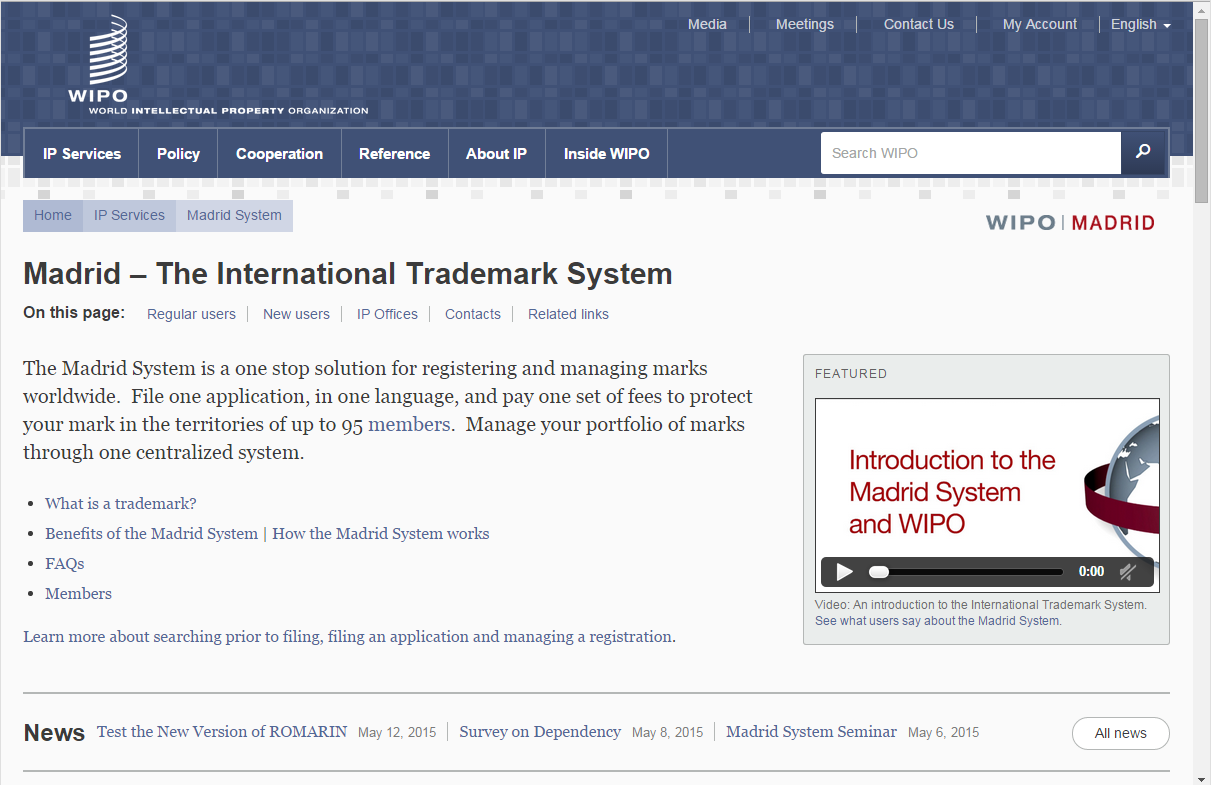The width and height of the screenshot is (1211, 785).
Task: Open 'Benefits of the Madrid System' link
Action: [151, 533]
